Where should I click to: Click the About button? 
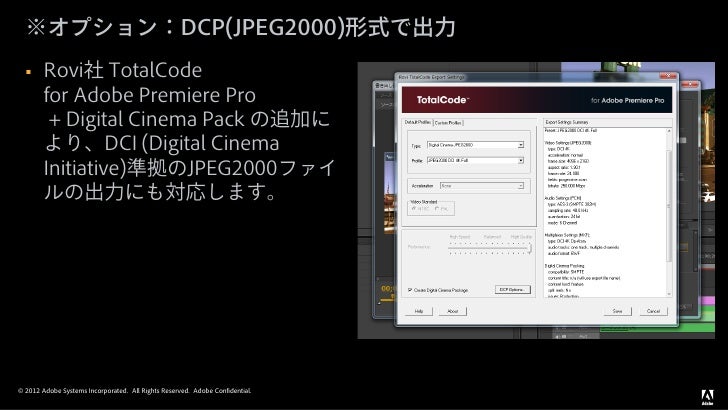click(x=452, y=311)
